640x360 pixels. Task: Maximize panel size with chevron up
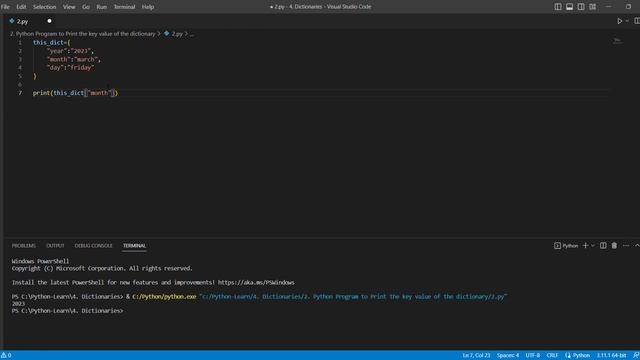click(x=637, y=246)
